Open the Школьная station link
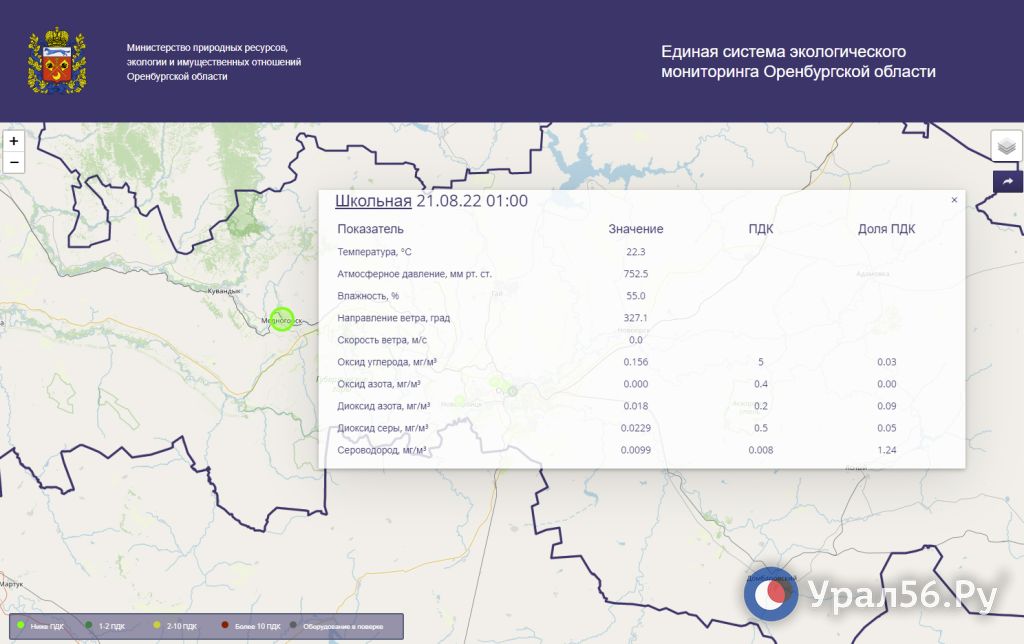Viewport: 1024px width, 644px height. coord(373,201)
